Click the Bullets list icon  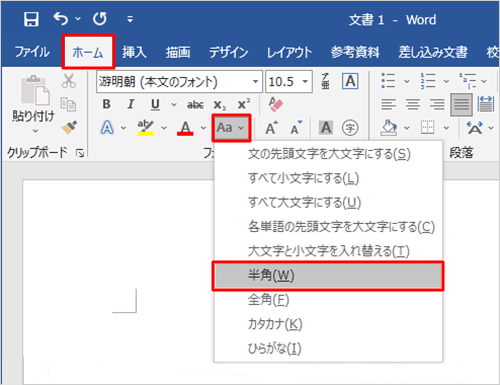tap(388, 81)
